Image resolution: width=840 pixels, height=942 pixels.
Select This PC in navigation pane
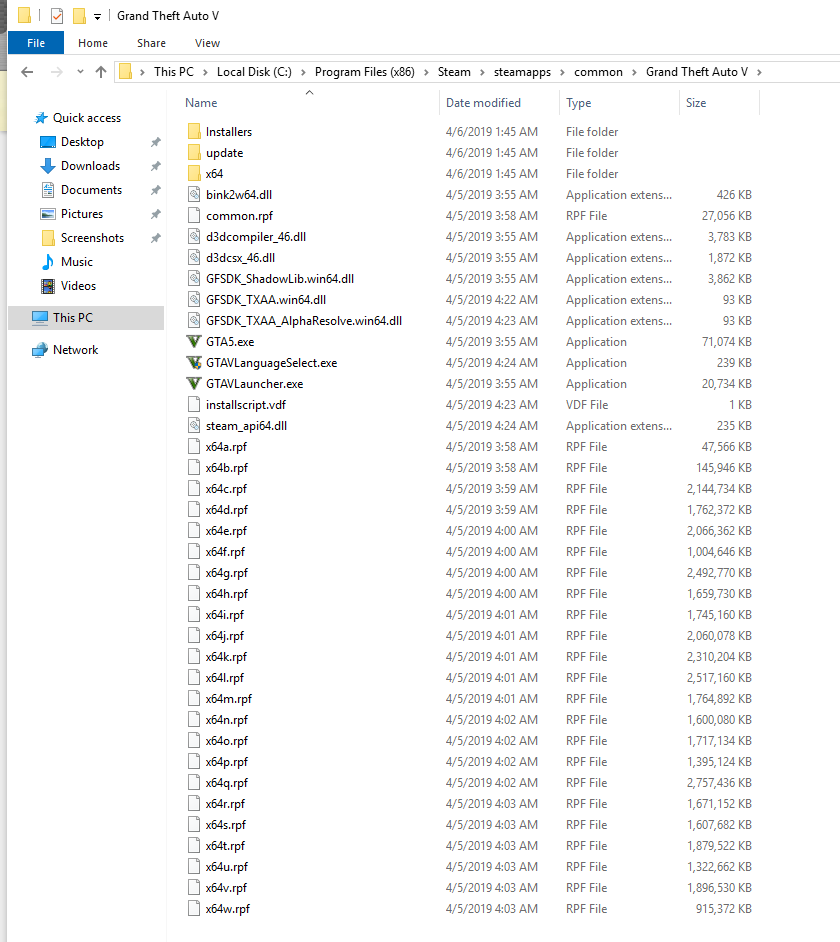[x=73, y=318]
